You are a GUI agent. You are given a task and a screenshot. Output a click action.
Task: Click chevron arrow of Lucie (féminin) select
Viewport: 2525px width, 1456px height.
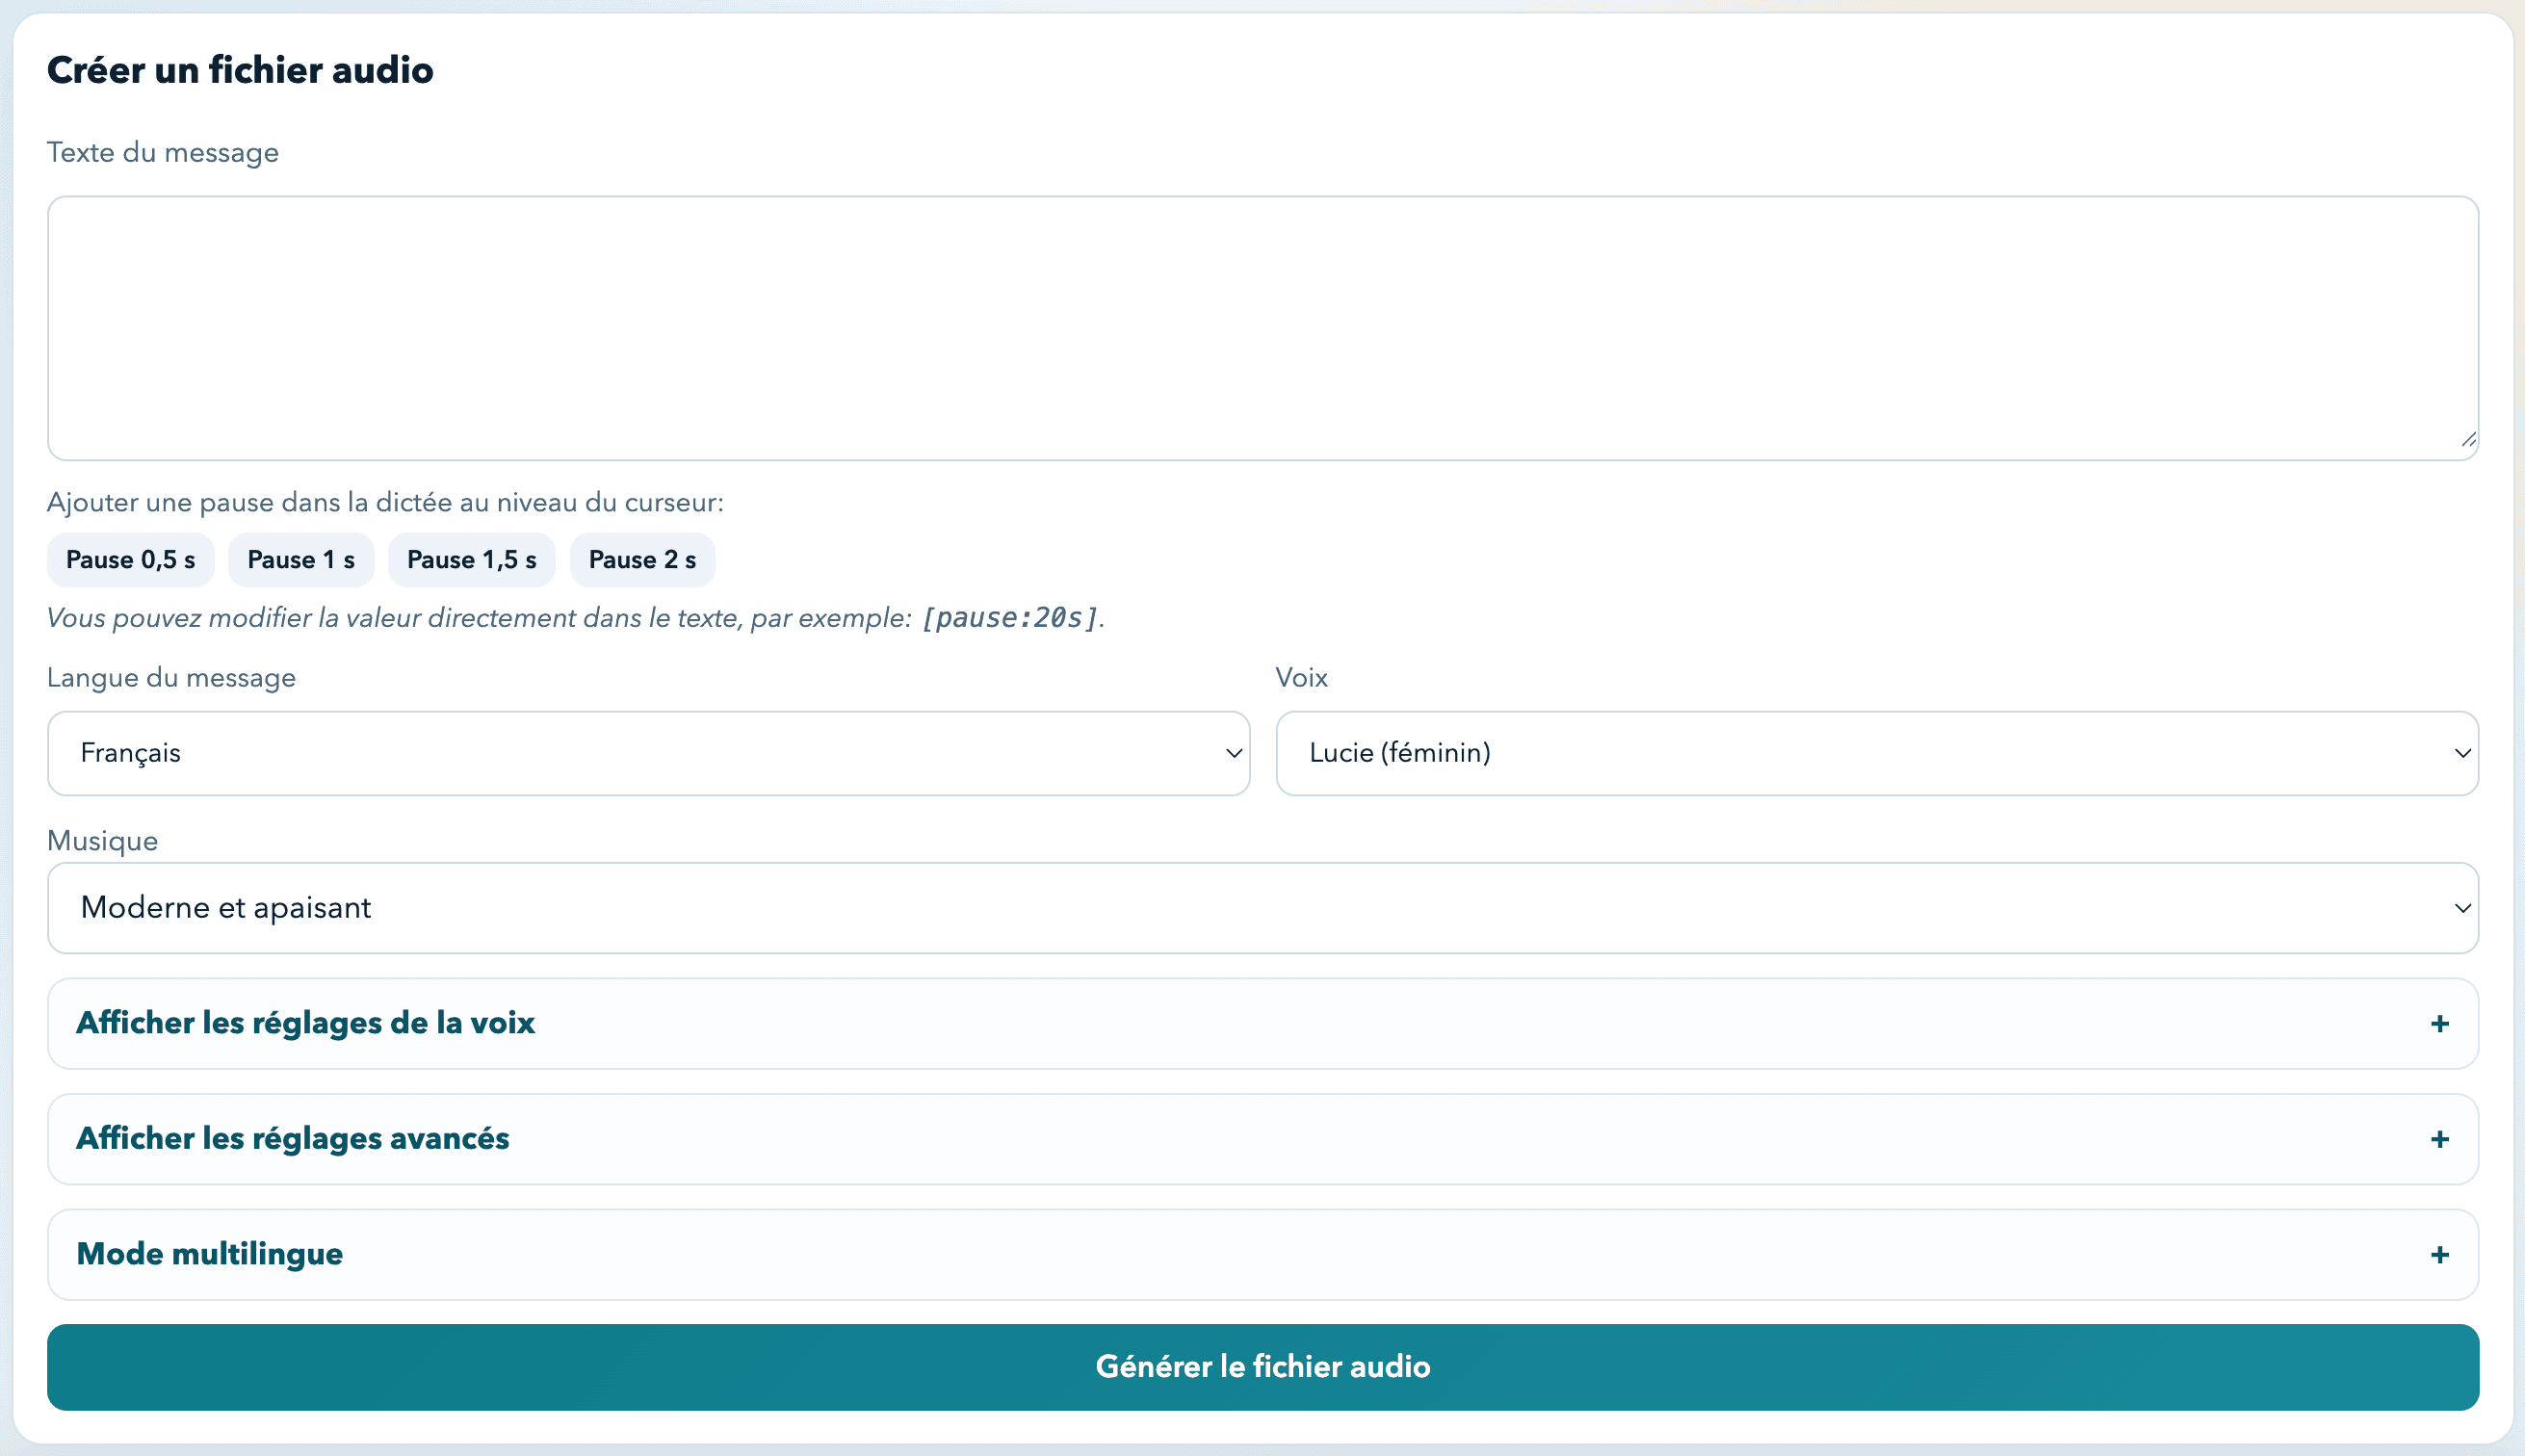2462,753
